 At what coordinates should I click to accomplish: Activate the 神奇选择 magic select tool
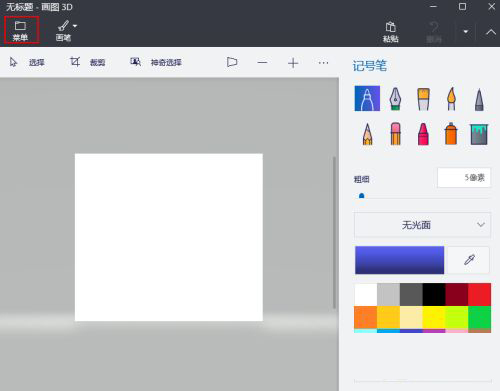click(156, 62)
